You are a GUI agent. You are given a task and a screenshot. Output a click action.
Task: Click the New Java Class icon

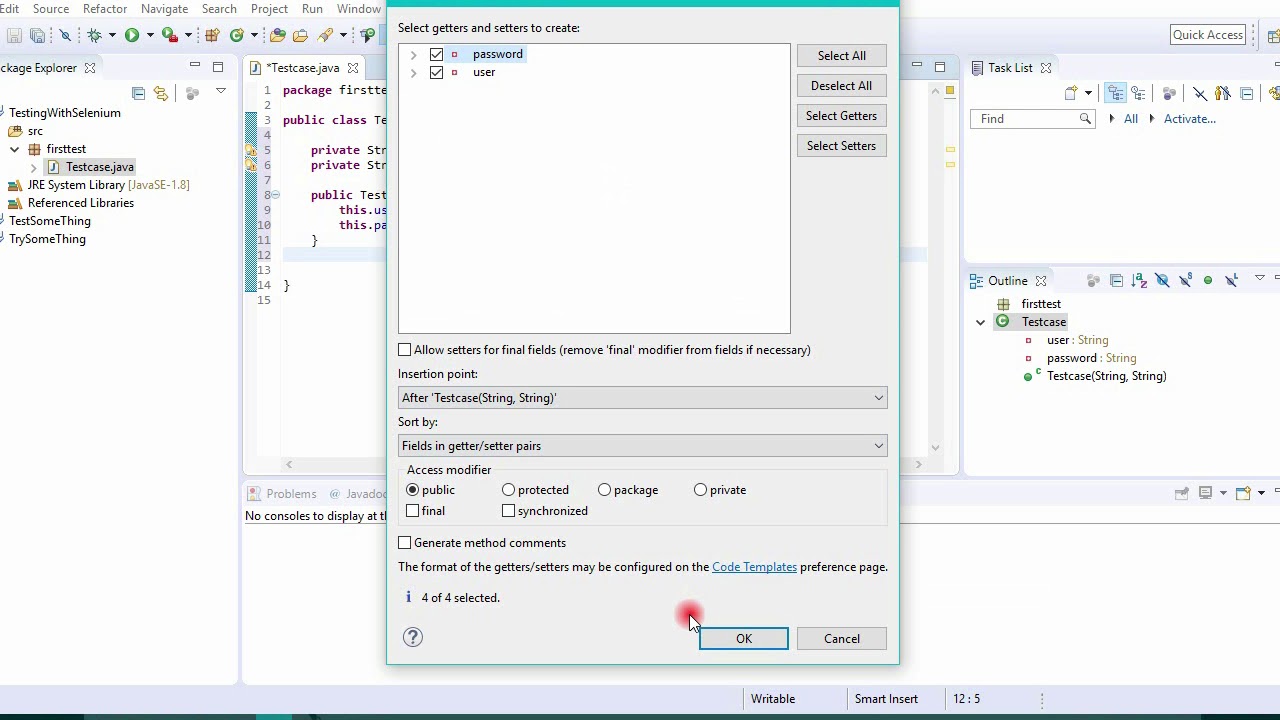click(237, 35)
